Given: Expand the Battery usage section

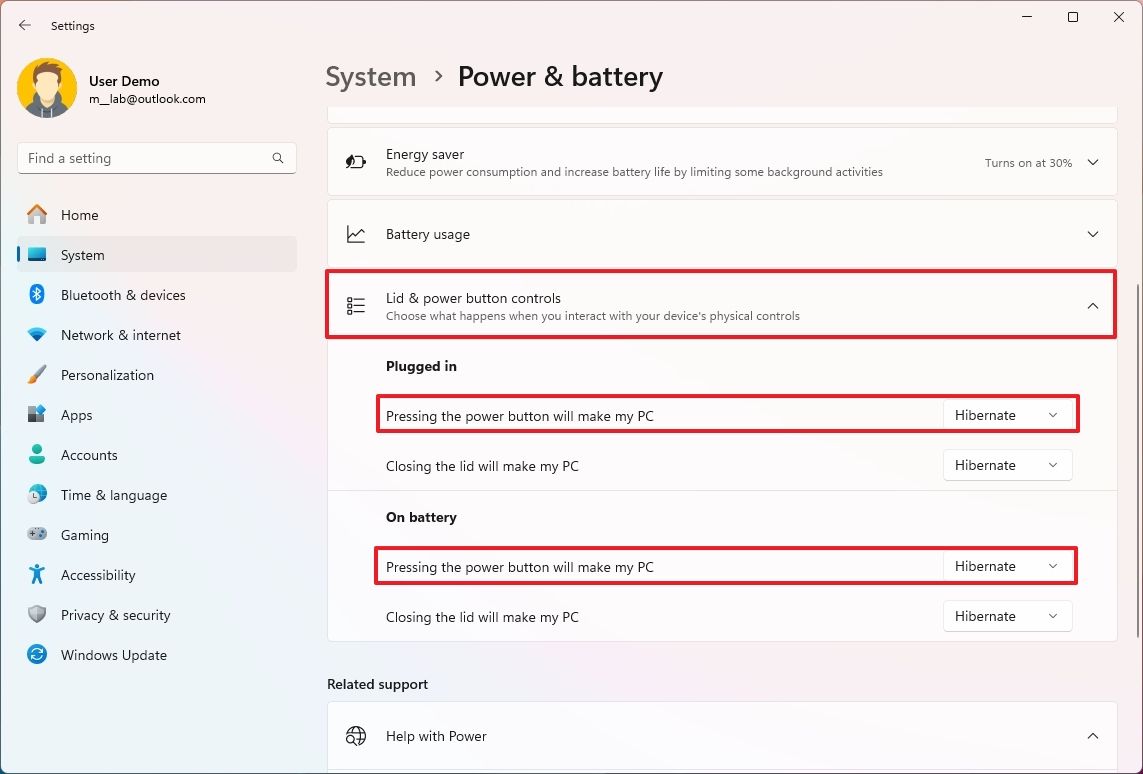Looking at the screenshot, I should pos(1093,234).
